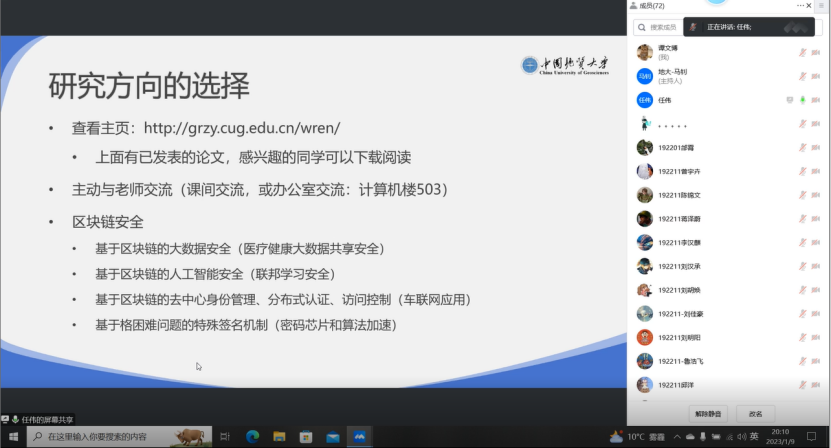Click the camera-off icon for 地大-马钊
Viewport: 831px width, 448px height.
(x=815, y=76)
